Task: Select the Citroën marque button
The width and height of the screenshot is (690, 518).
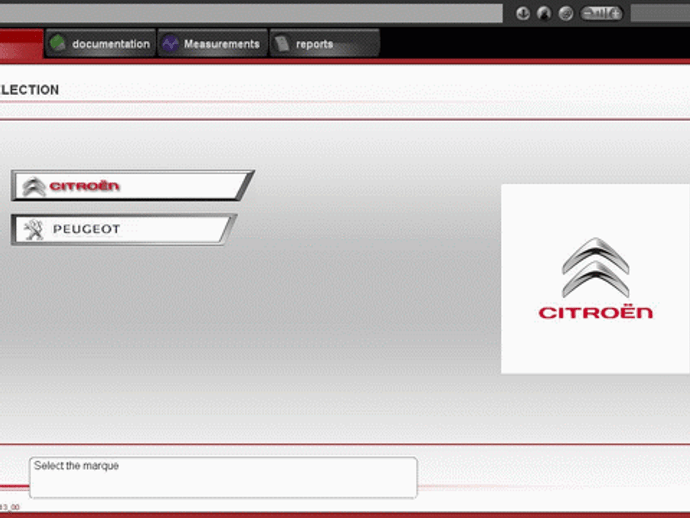Action: (132, 185)
